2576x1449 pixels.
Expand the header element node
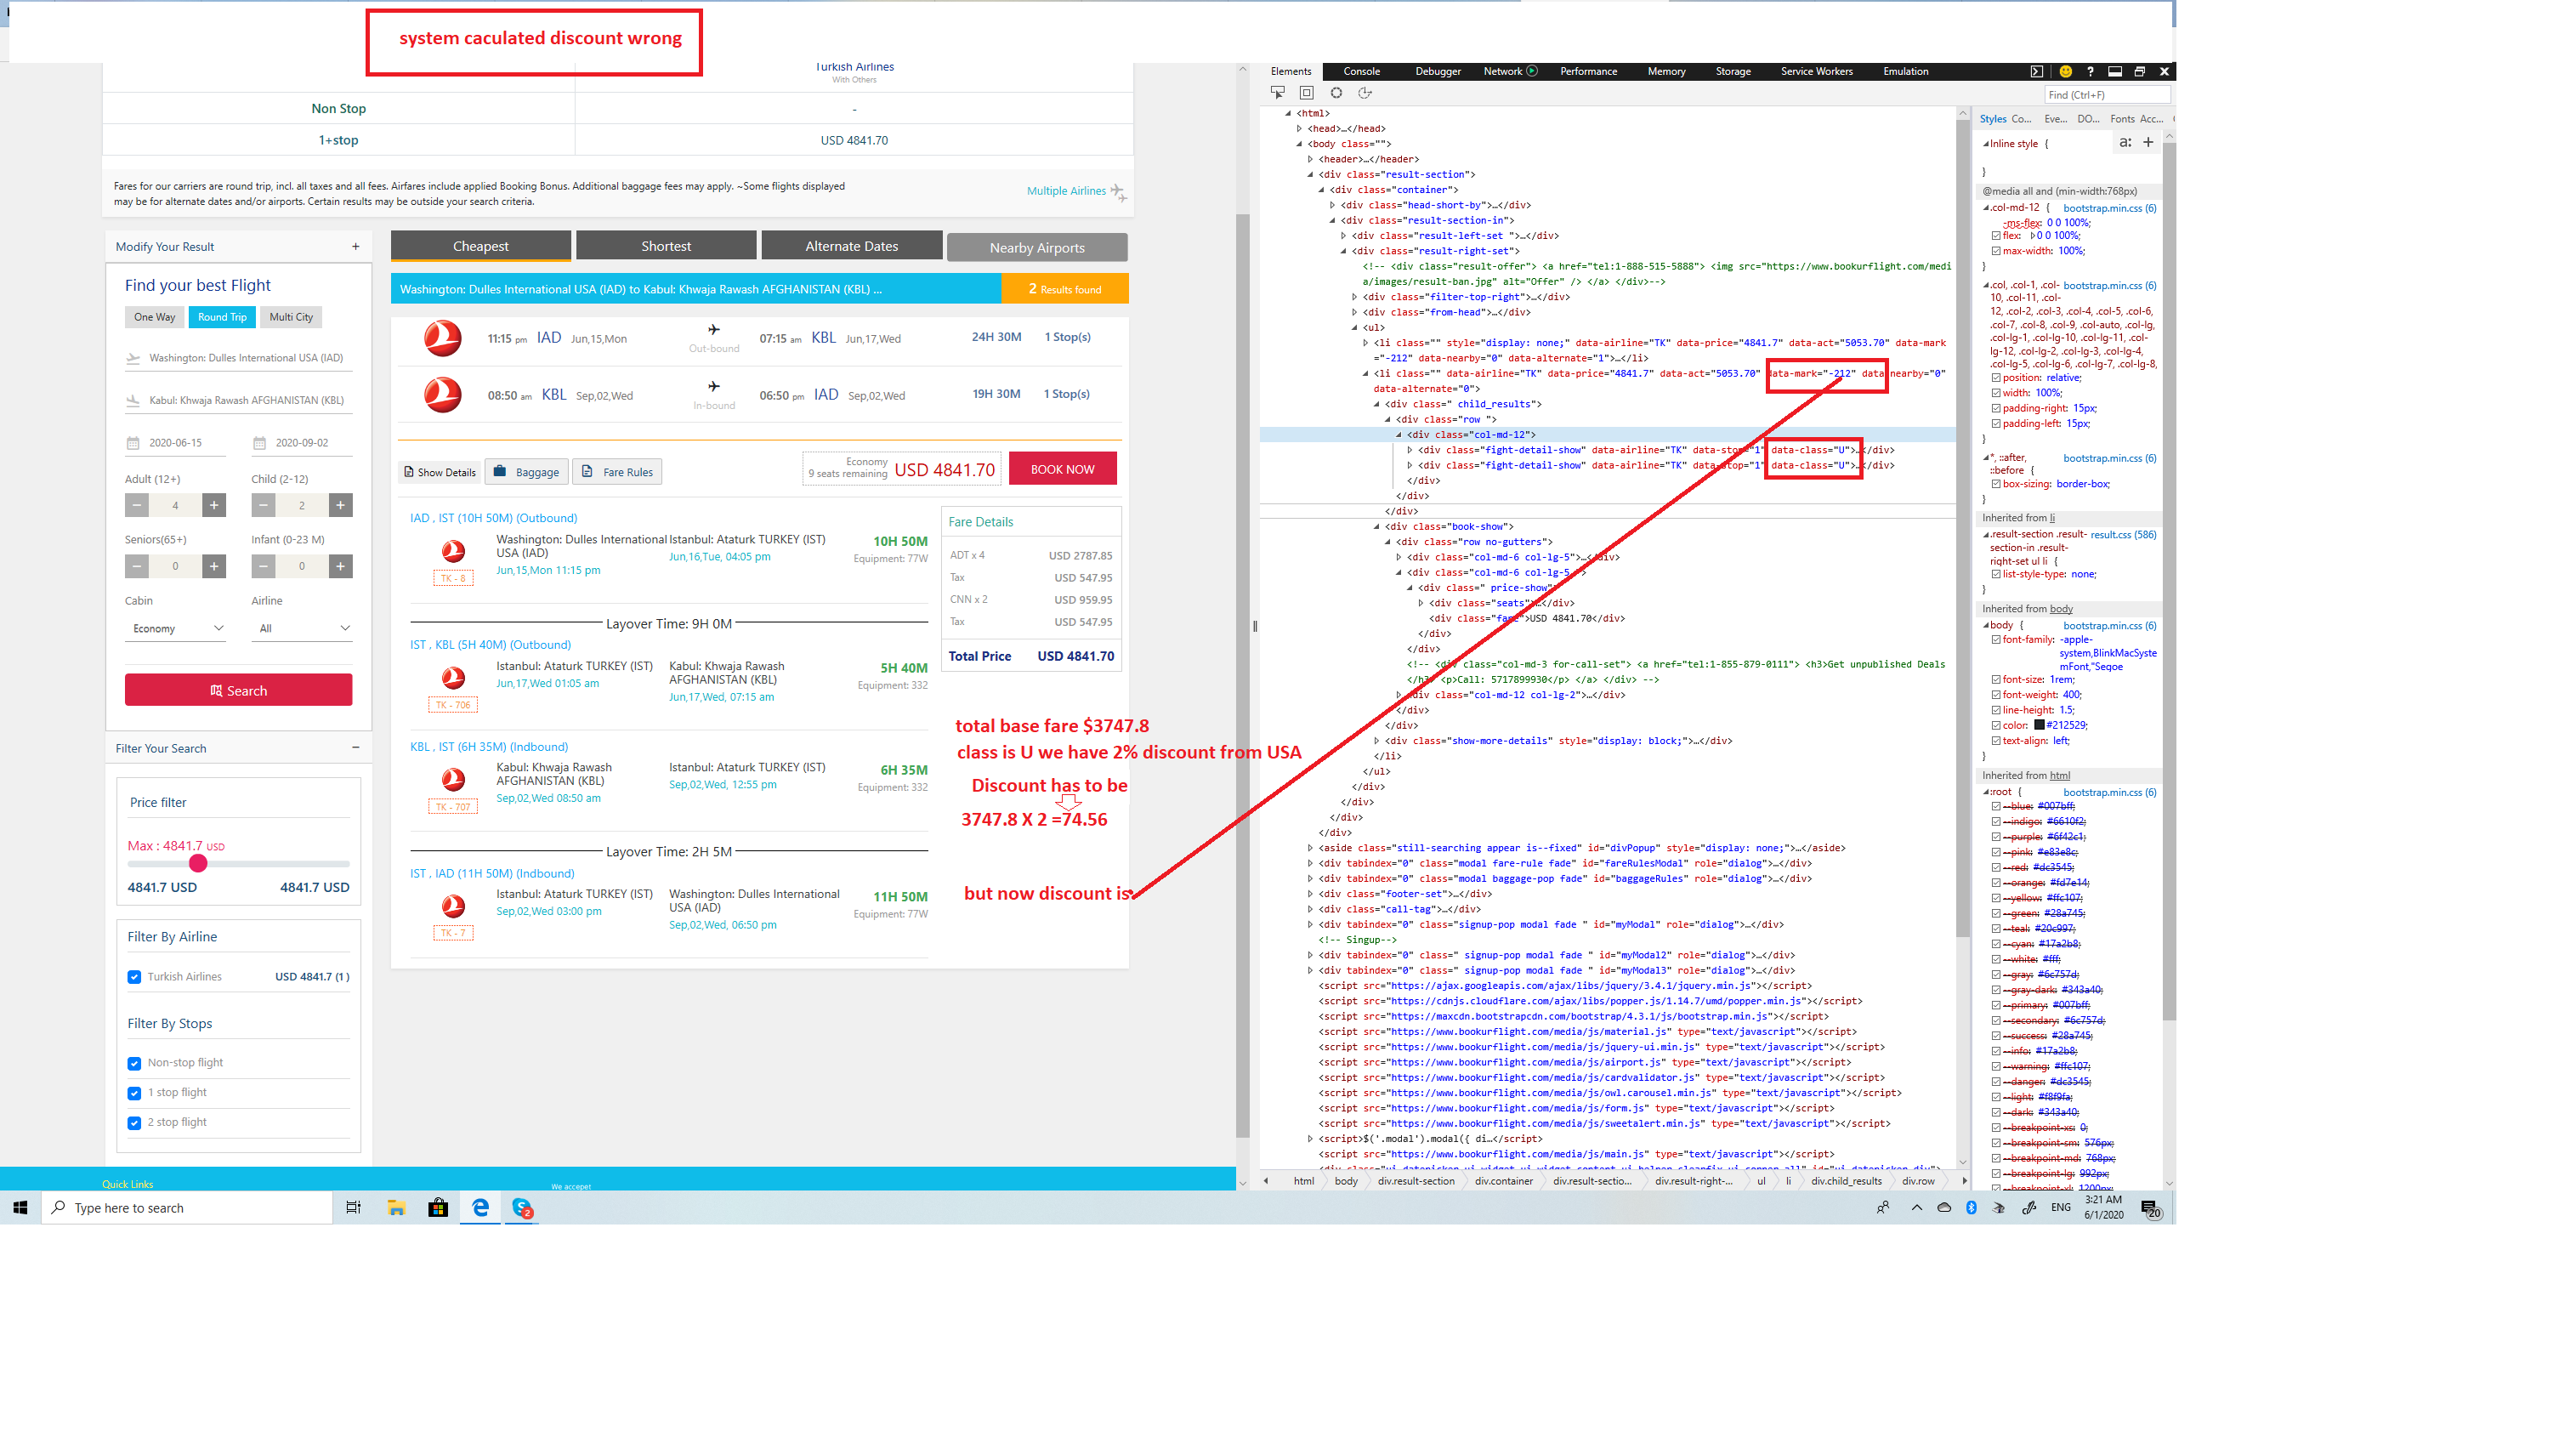(1311, 159)
